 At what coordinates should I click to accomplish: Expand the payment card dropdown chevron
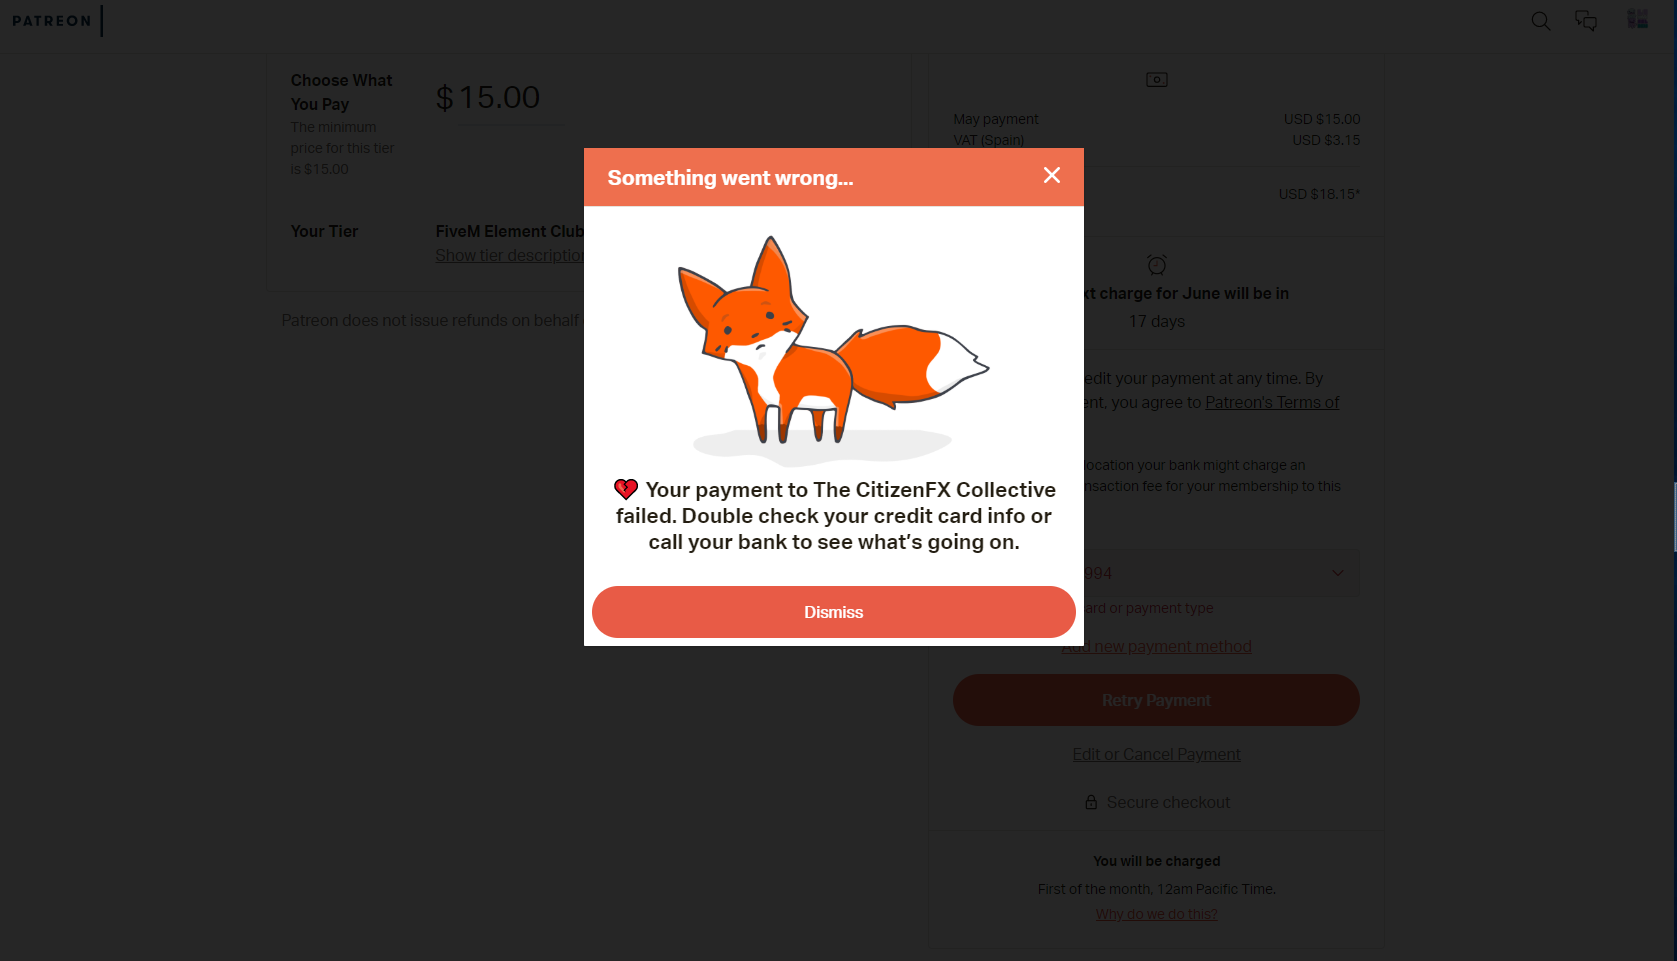[x=1337, y=573]
